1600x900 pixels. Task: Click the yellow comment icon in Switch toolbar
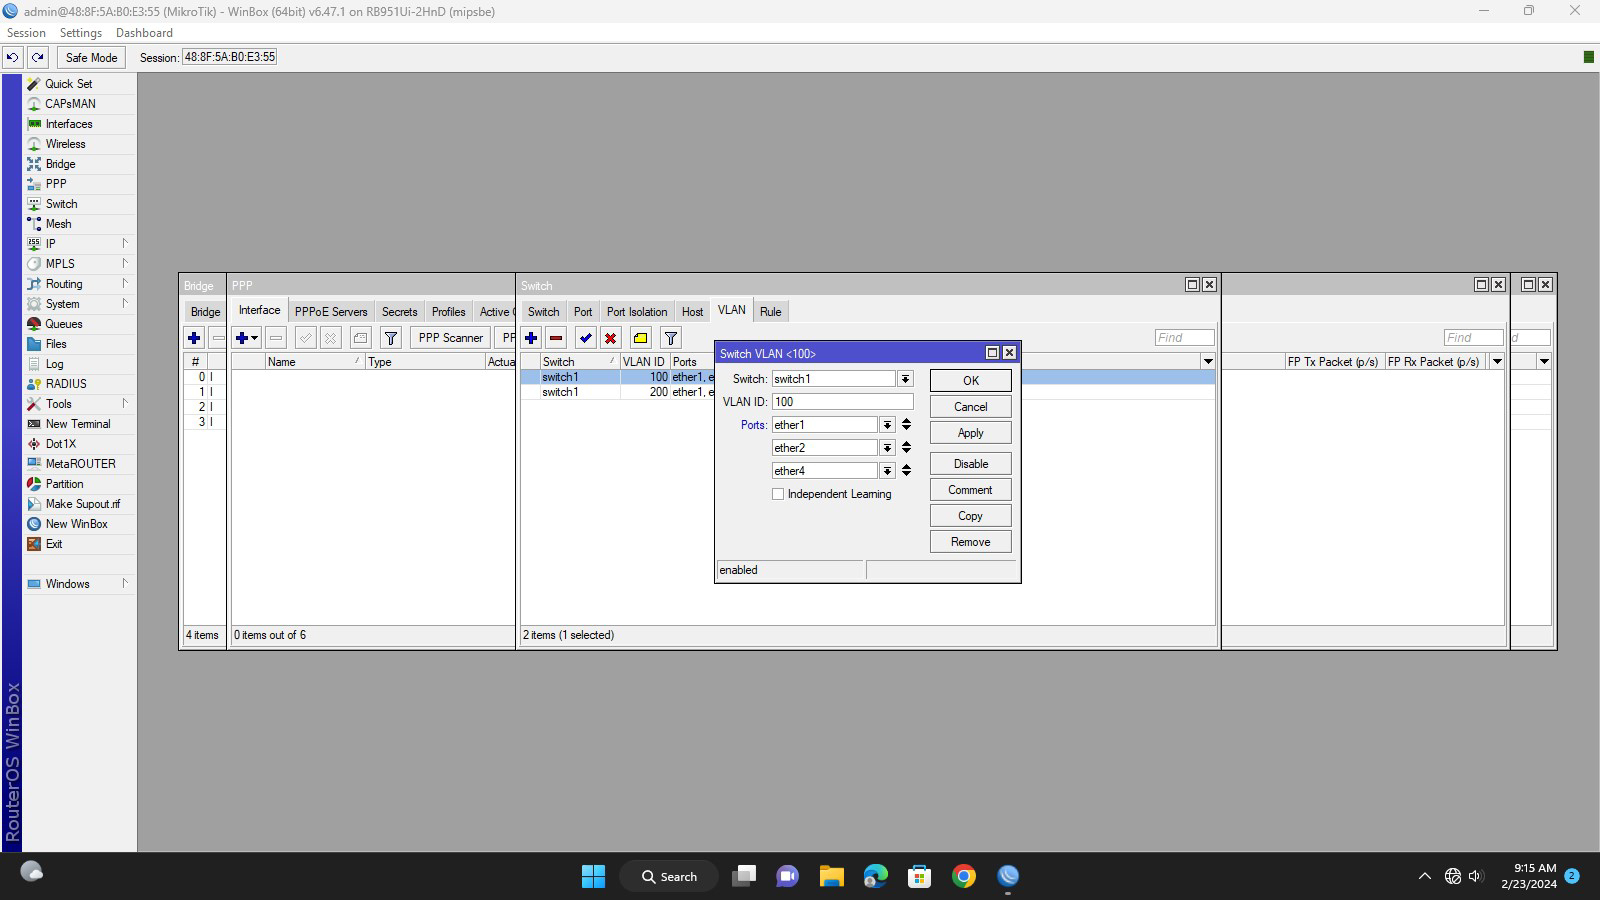click(x=641, y=338)
